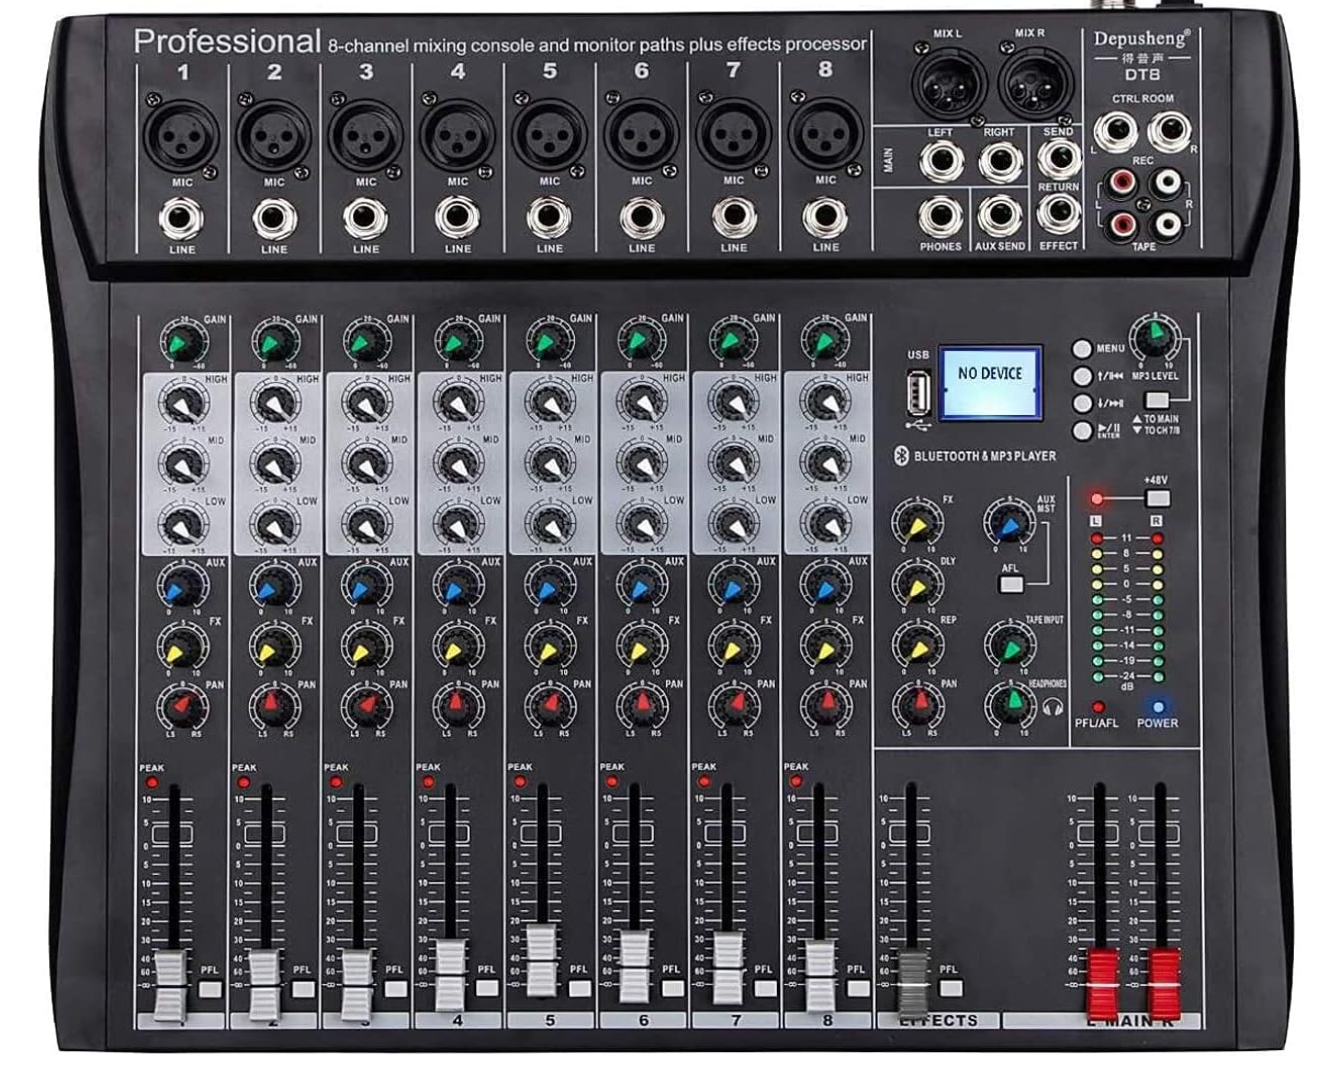This screenshot has width=1336, height=1076.
Task: Click the AUX MST blue knob
Action: 1008,522
